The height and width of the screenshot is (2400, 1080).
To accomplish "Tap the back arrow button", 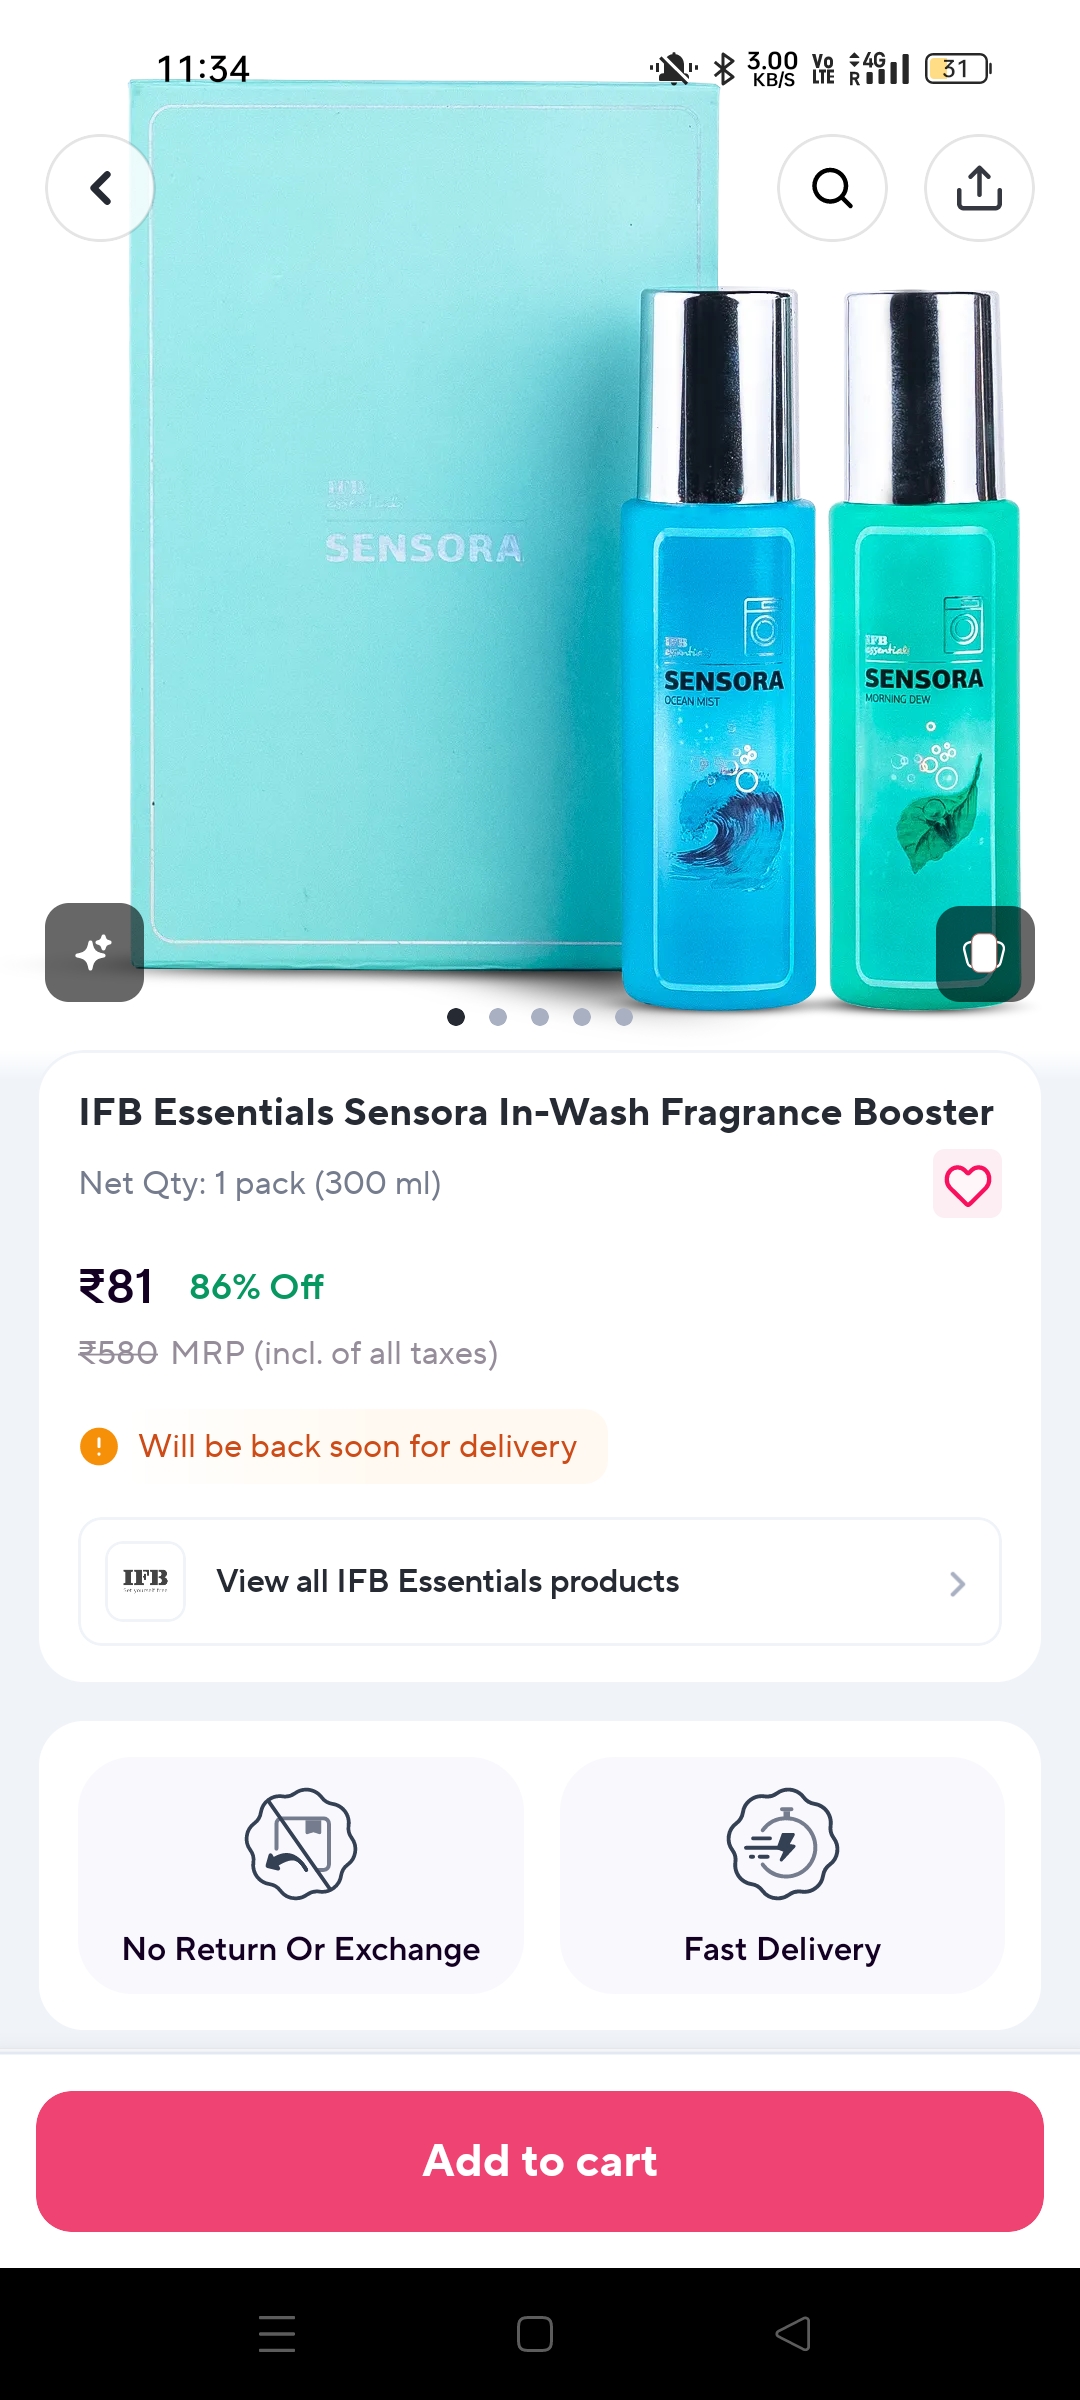I will 100,188.
